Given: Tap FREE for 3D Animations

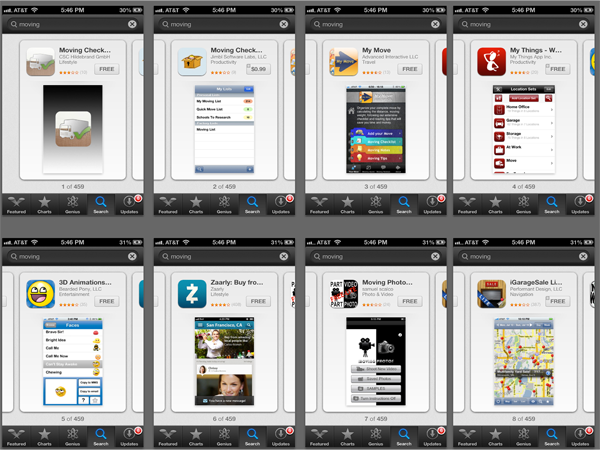Looking at the screenshot, I should (x=107, y=302).
